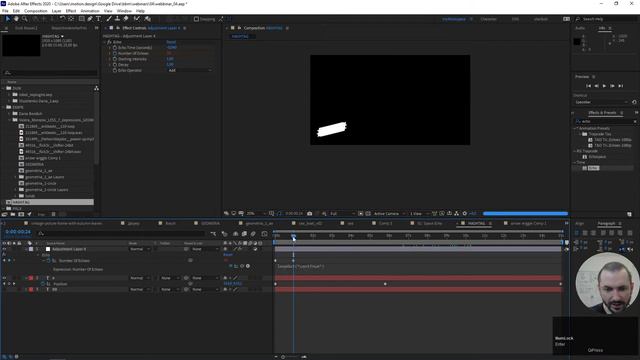Collapse the Echo effect twirl in Effect Controls
This screenshot has height=360, width=640.
104,42
